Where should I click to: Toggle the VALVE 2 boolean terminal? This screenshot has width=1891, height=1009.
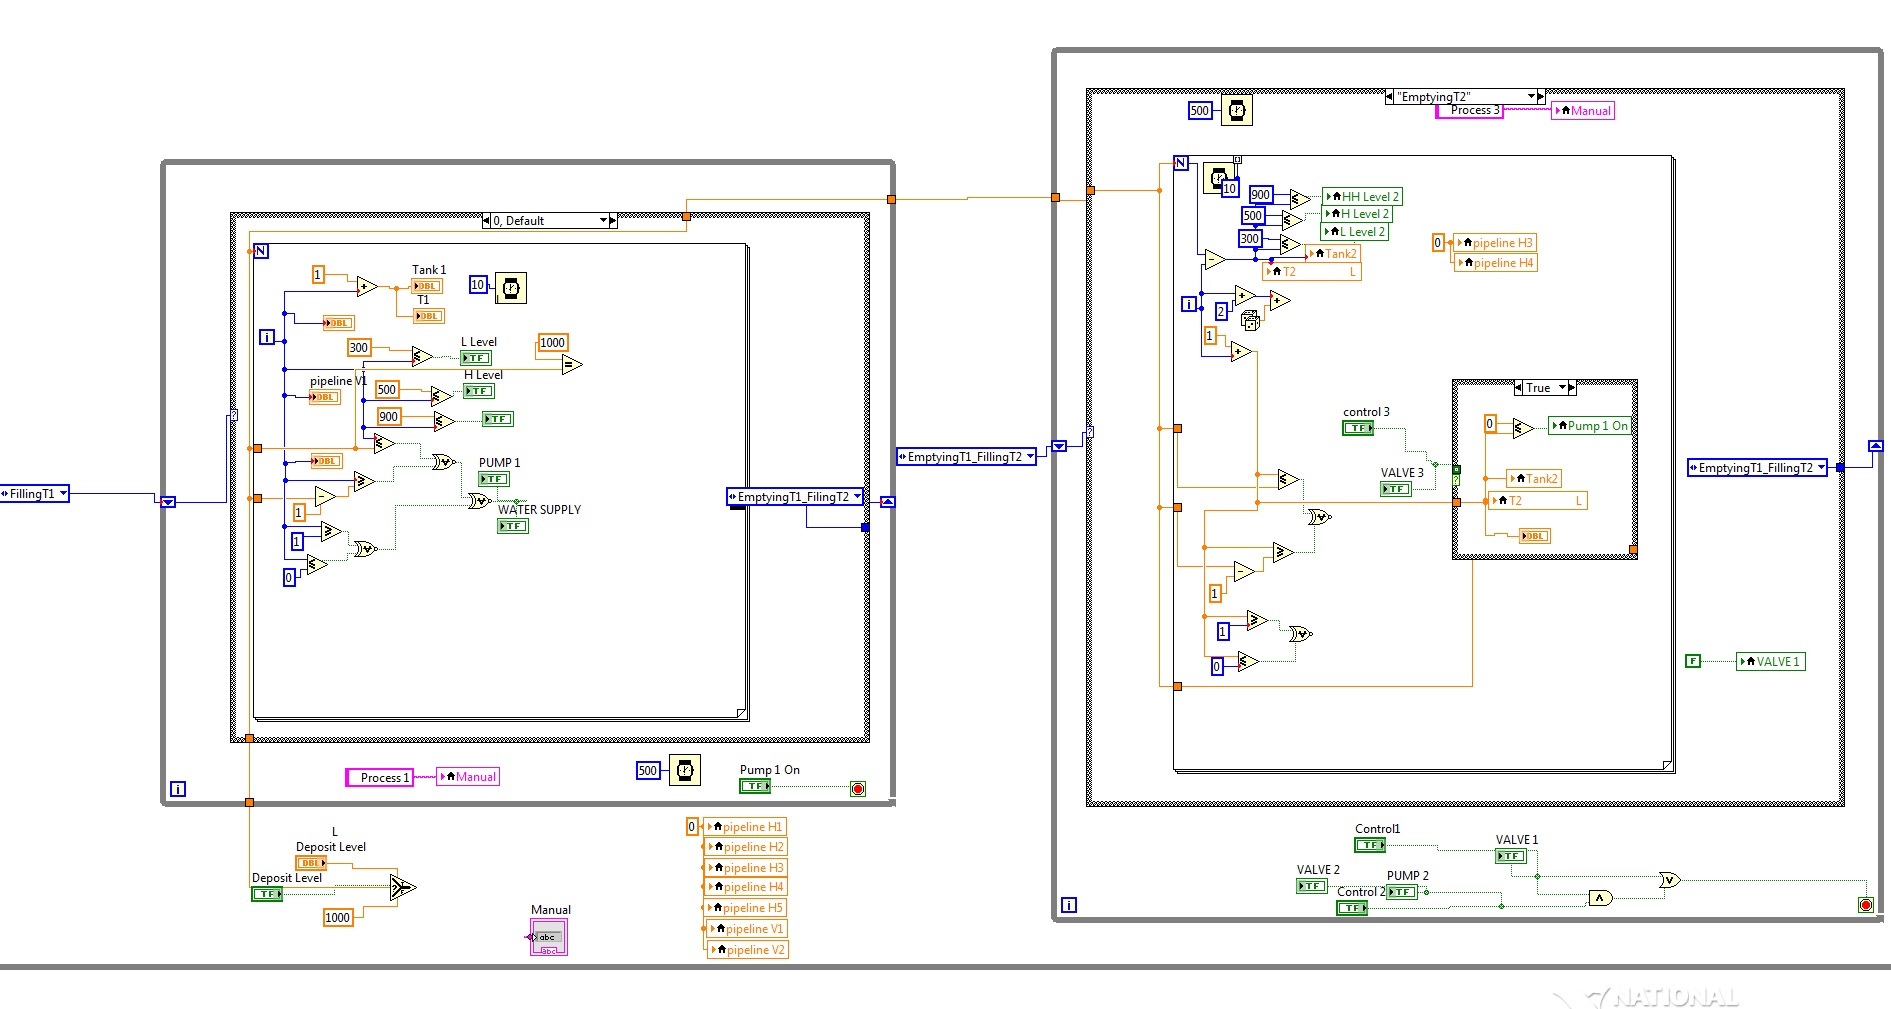tap(1312, 886)
